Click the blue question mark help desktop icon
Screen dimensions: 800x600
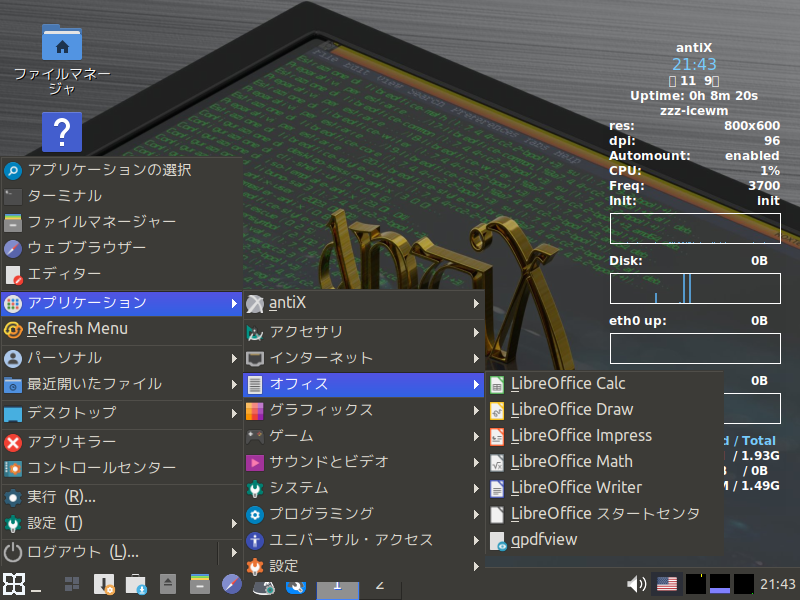click(x=62, y=132)
